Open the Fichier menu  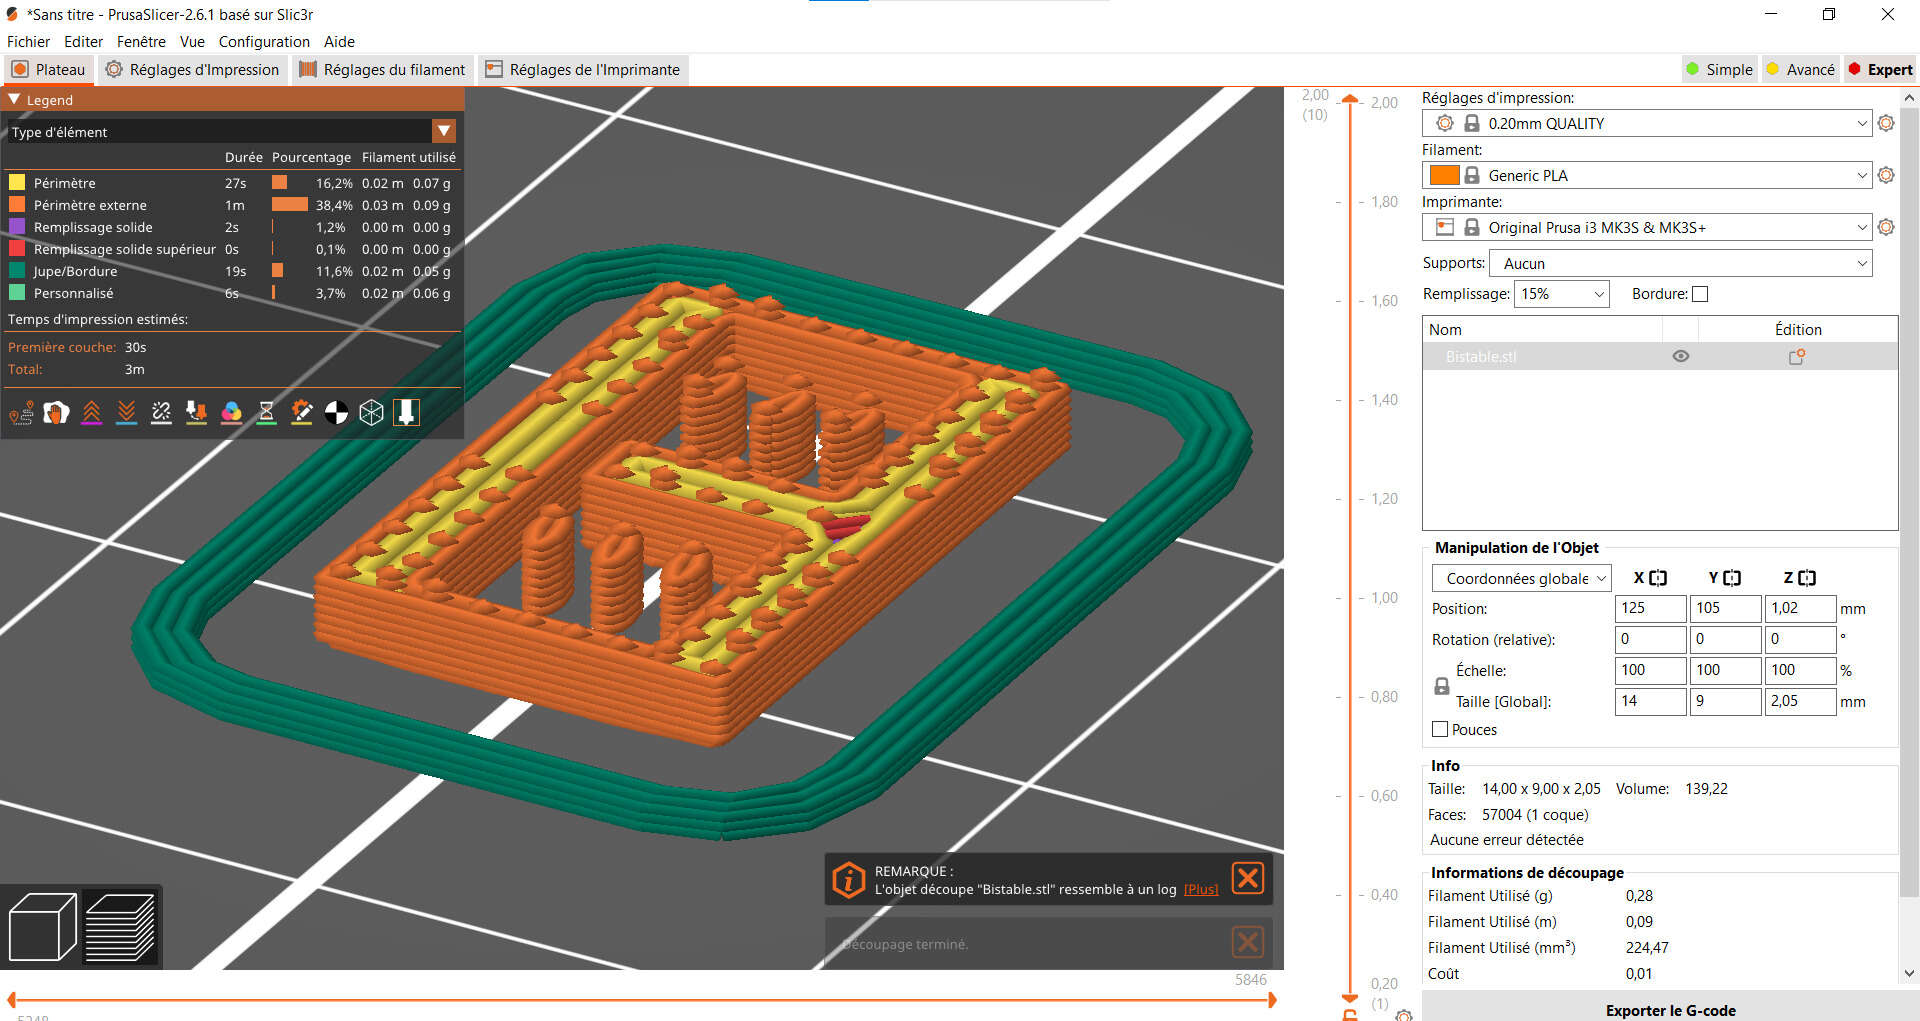[x=28, y=41]
